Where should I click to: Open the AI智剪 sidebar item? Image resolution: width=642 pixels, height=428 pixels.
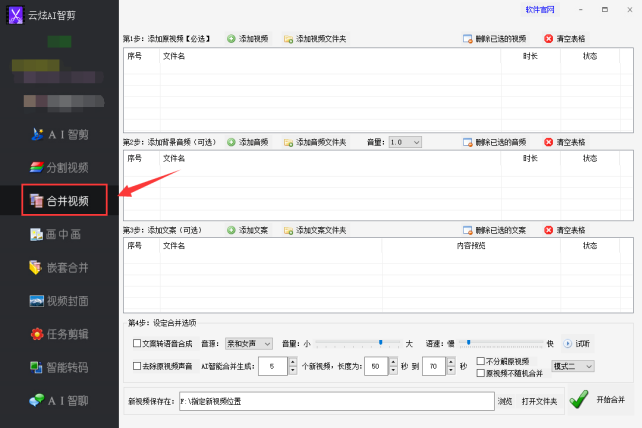pyautogui.click(x=60, y=134)
